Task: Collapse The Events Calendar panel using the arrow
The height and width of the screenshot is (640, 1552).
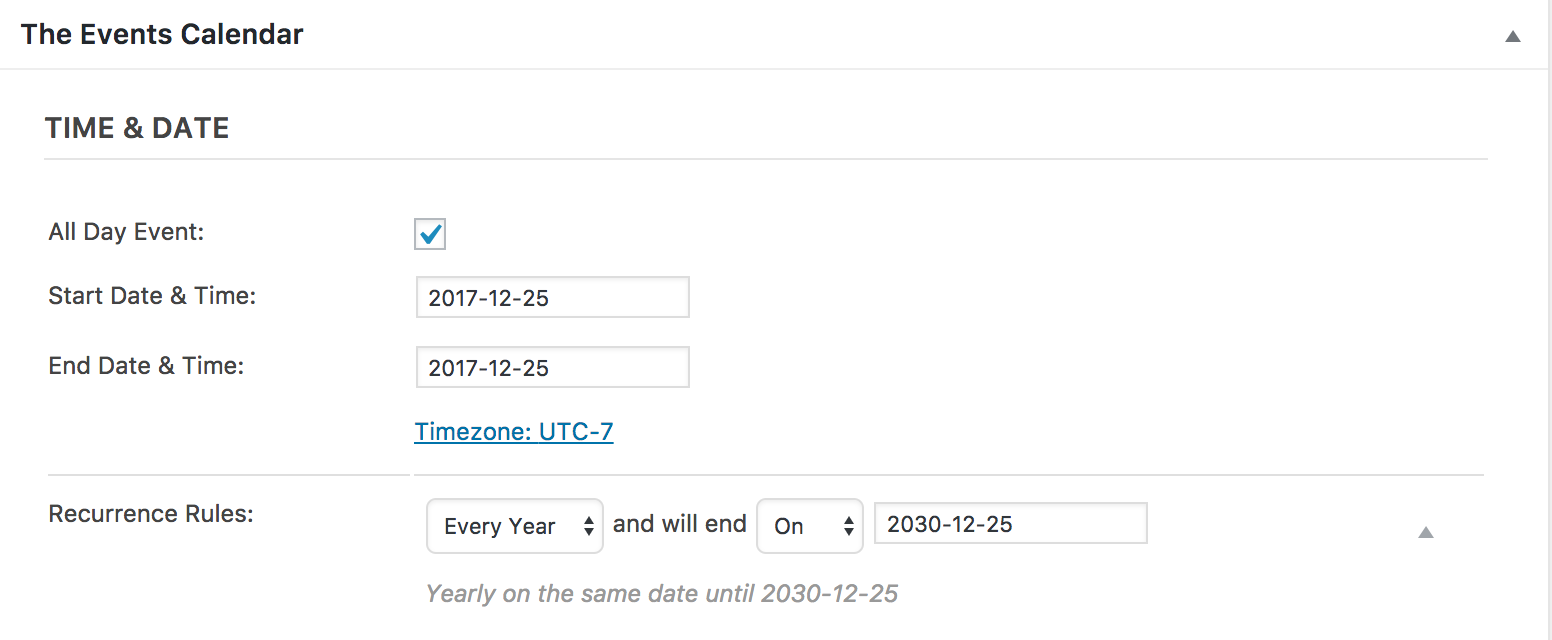Action: click(1513, 37)
